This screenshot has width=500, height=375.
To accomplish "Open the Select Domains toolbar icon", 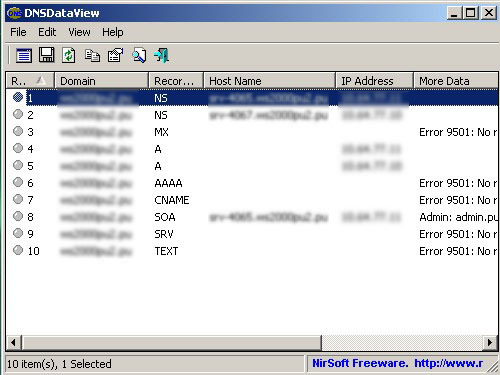I will tap(24, 55).
